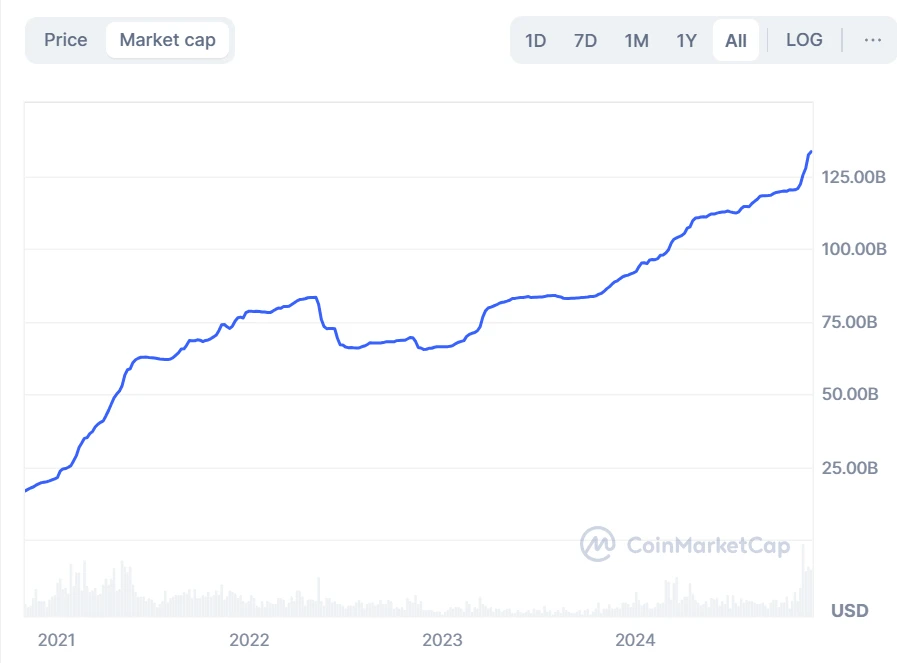Screen dimensions: 897x663
Task: Toggle the LOG scale option
Action: [804, 40]
